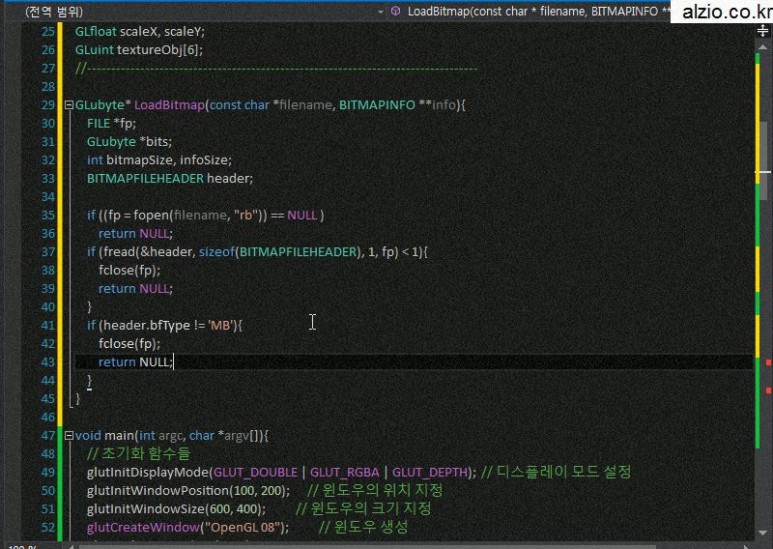Click line number 47 in the margin
Viewport: 773px width, 549px height.
[x=48, y=436]
